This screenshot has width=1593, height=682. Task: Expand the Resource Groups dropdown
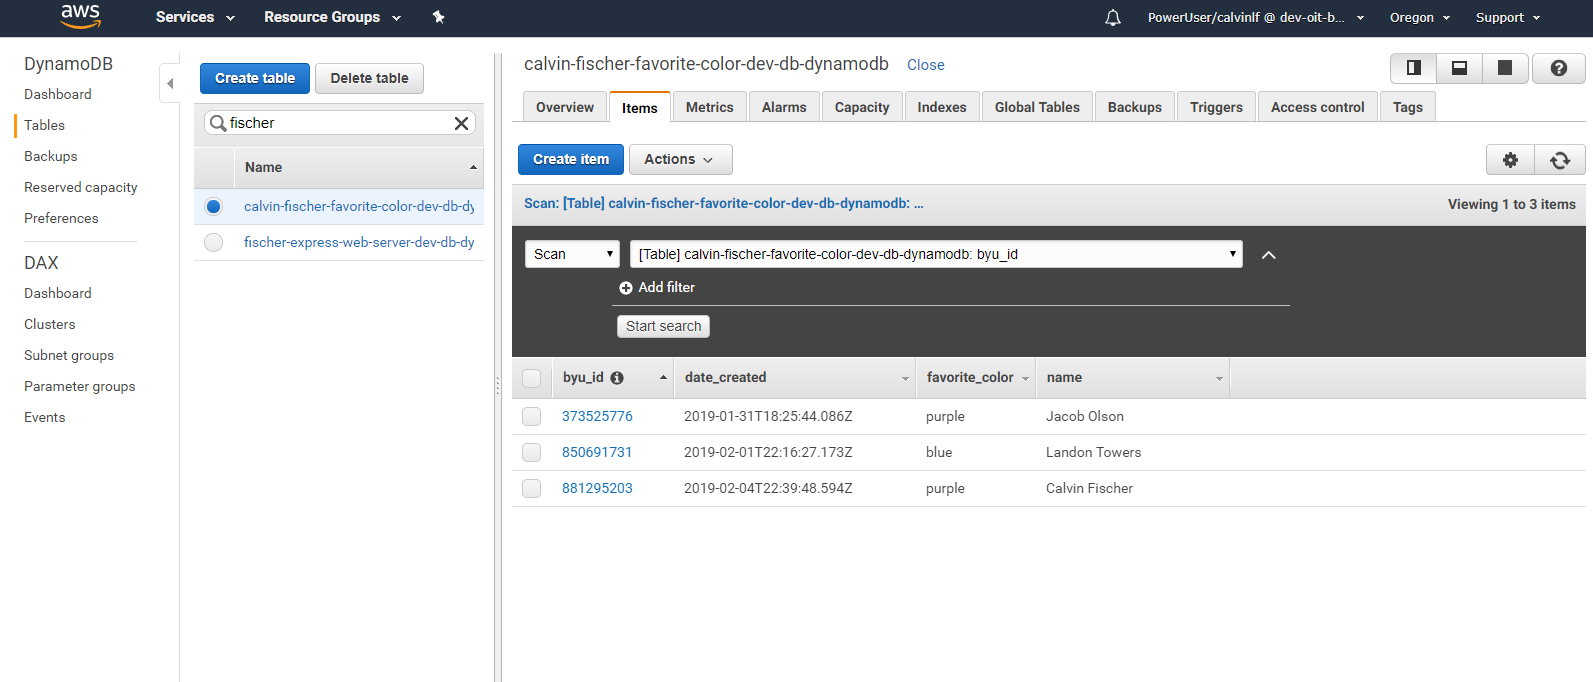coord(332,17)
